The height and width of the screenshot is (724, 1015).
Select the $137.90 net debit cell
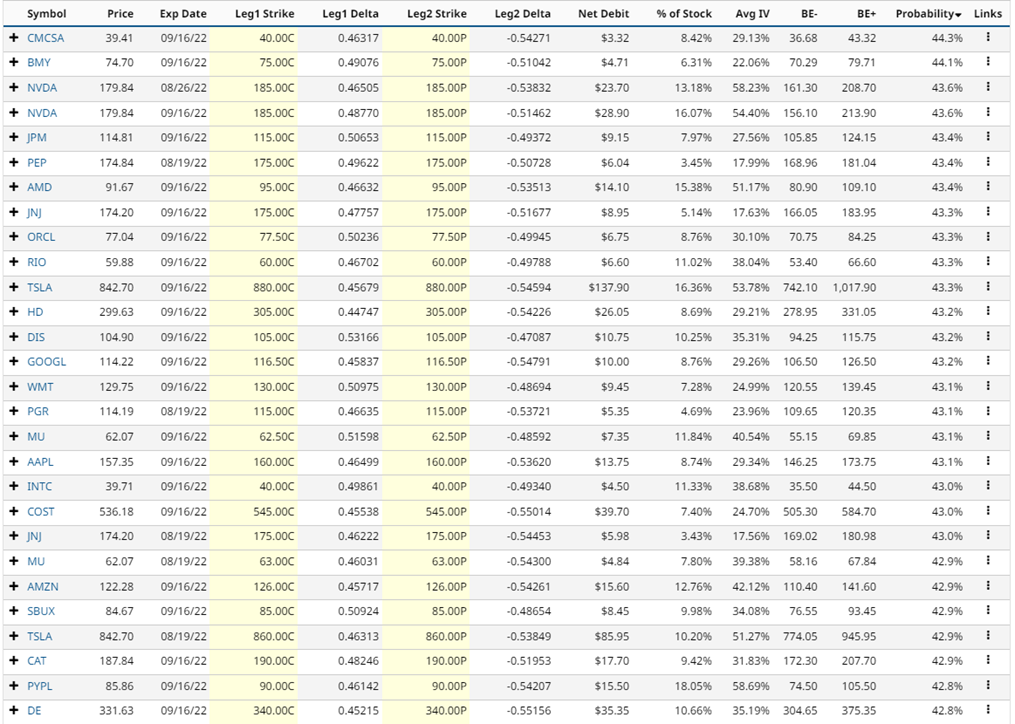[x=608, y=287]
